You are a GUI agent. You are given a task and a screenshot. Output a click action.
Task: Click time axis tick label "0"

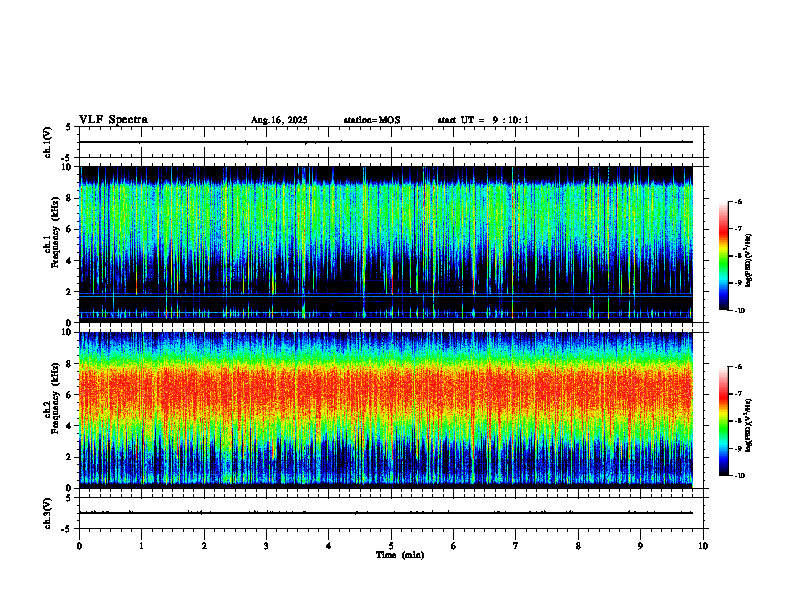[x=79, y=546]
